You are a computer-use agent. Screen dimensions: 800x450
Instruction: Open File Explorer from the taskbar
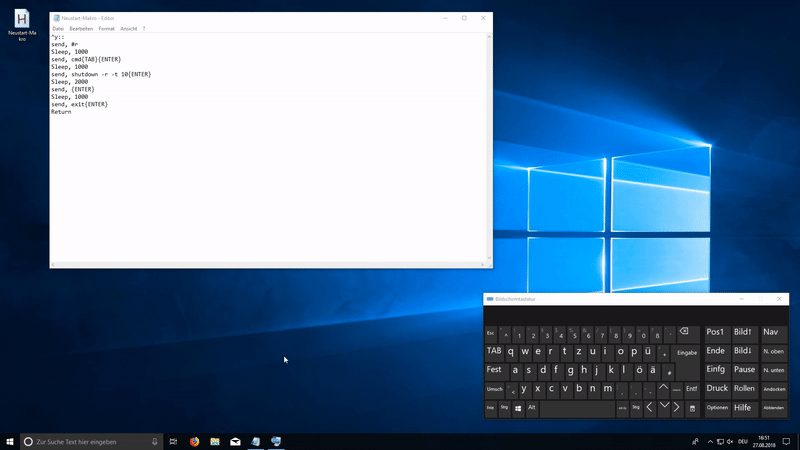pos(215,442)
